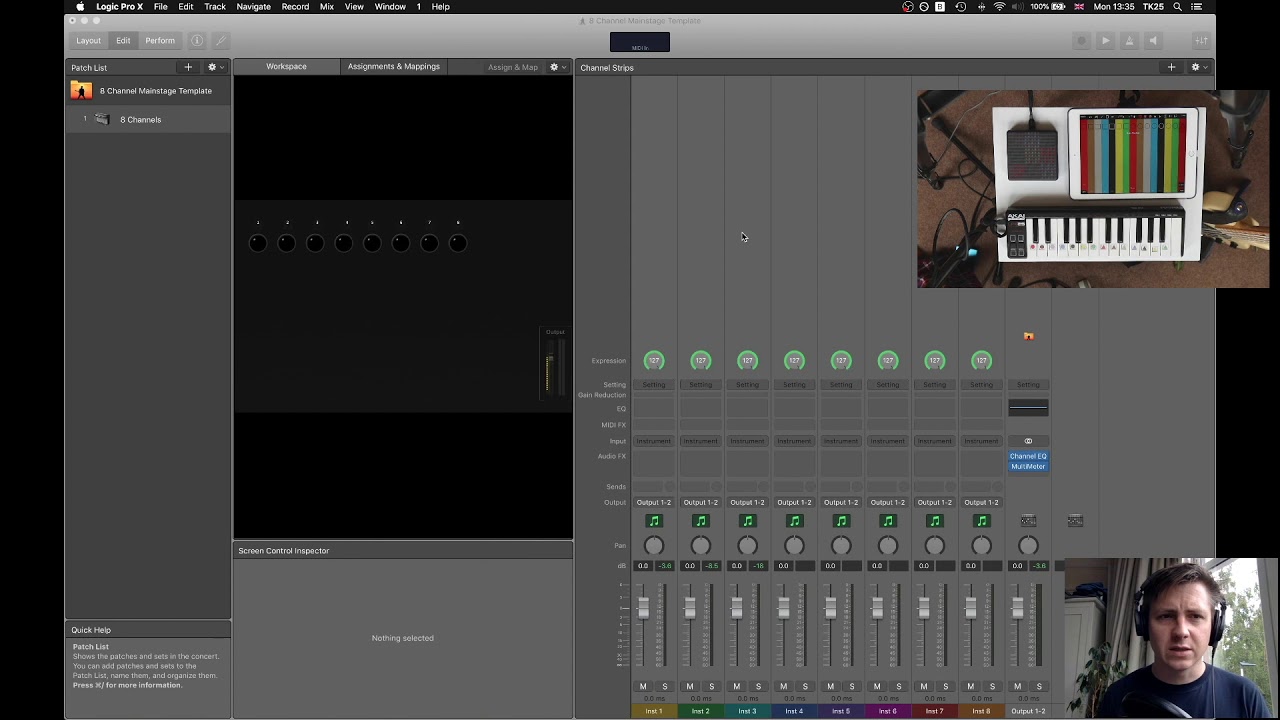Click Inst 4 green music note icon

[794, 521]
